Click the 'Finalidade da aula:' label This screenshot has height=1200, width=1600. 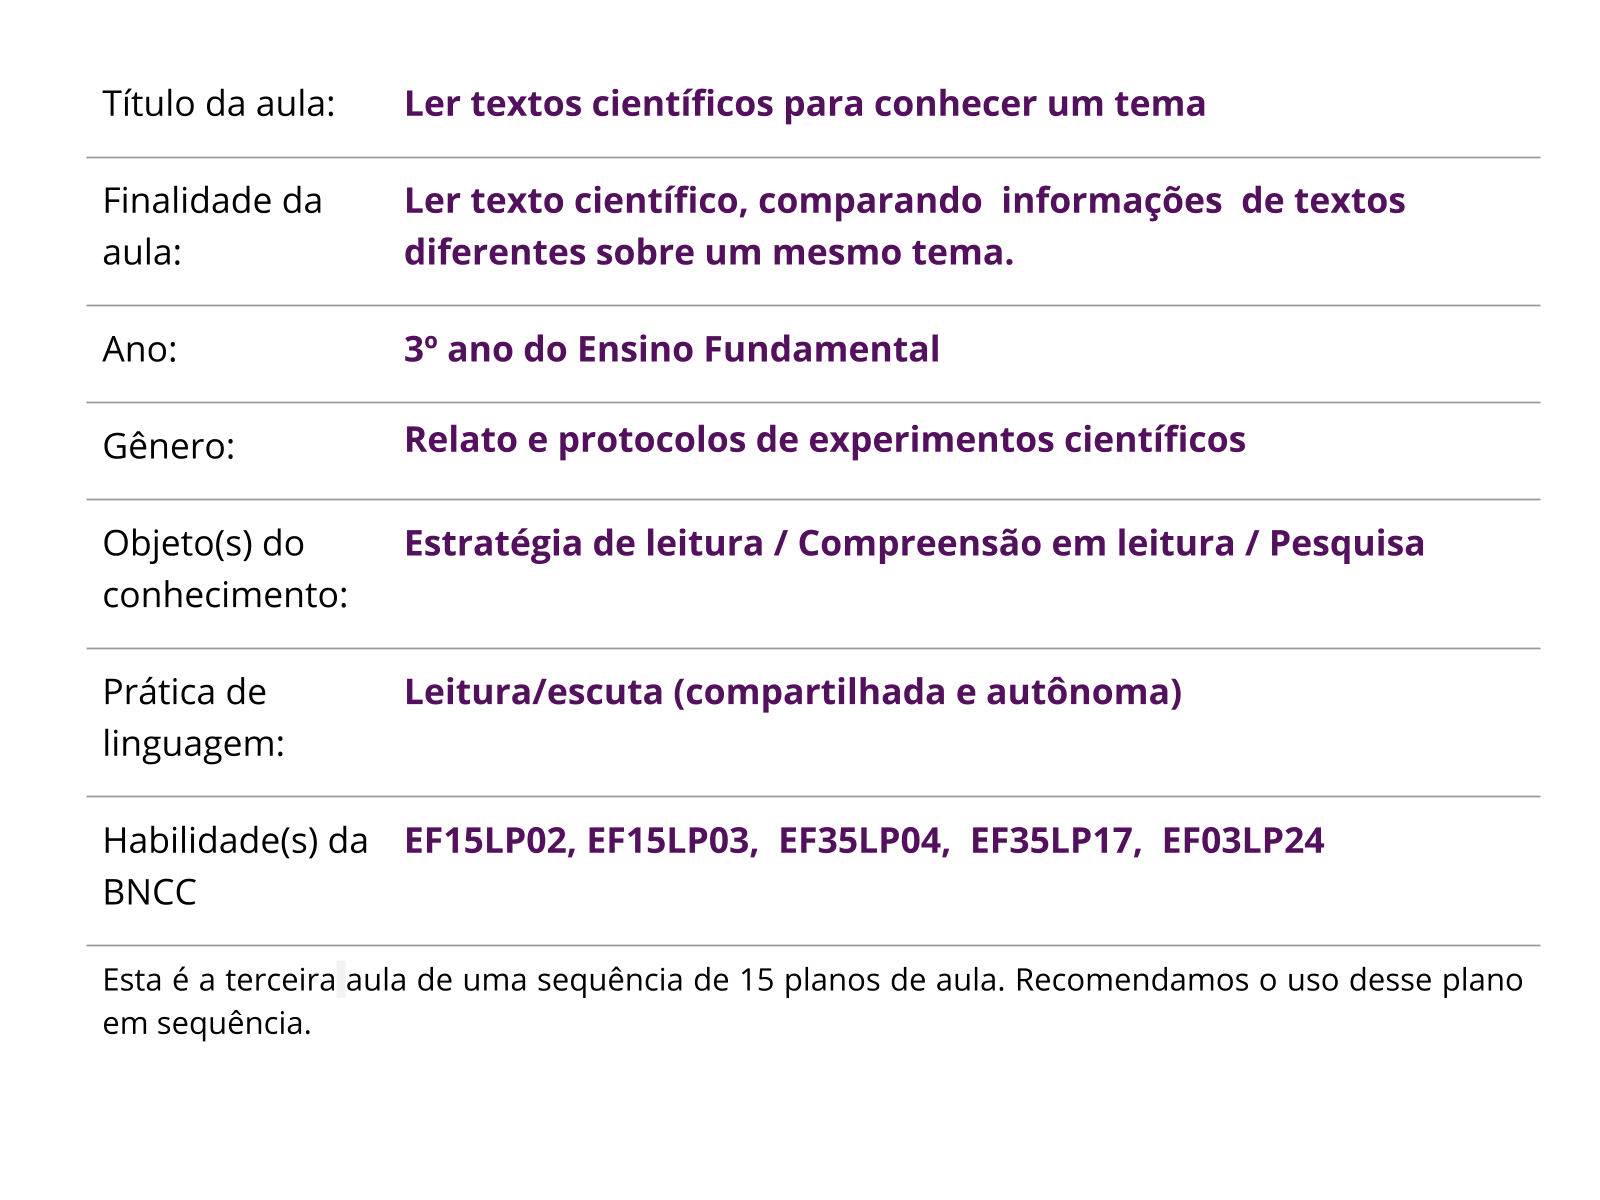coord(212,226)
